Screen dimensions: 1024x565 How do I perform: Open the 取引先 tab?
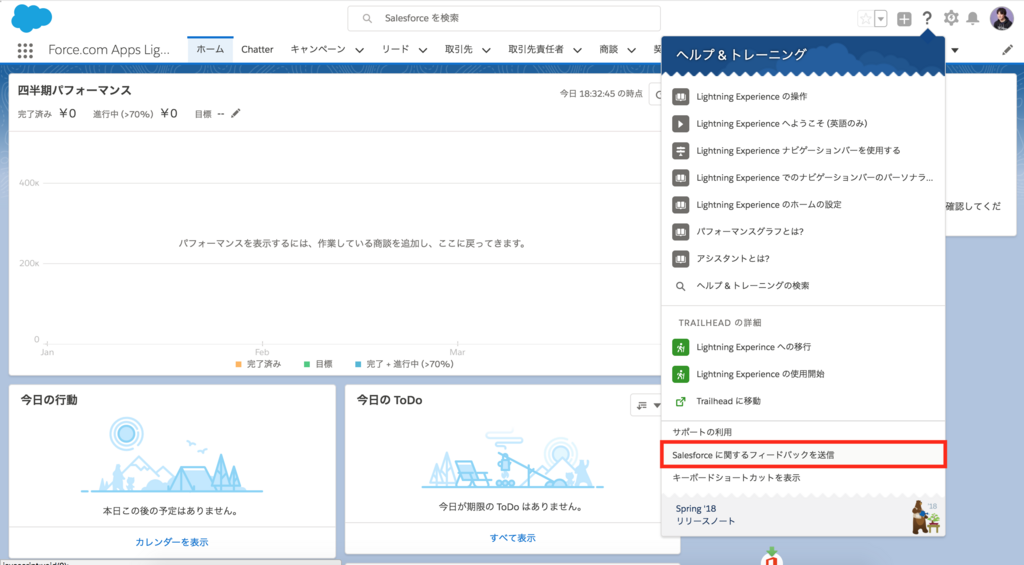pyautogui.click(x=458, y=50)
